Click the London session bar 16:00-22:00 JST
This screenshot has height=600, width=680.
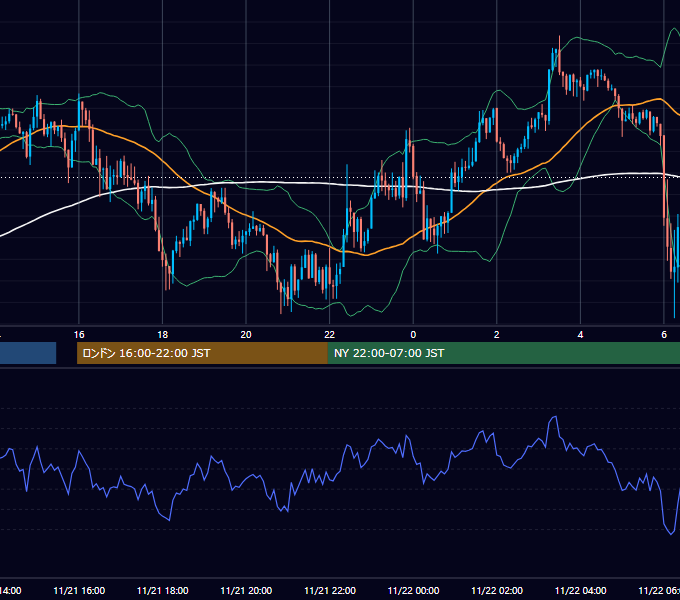click(x=202, y=353)
